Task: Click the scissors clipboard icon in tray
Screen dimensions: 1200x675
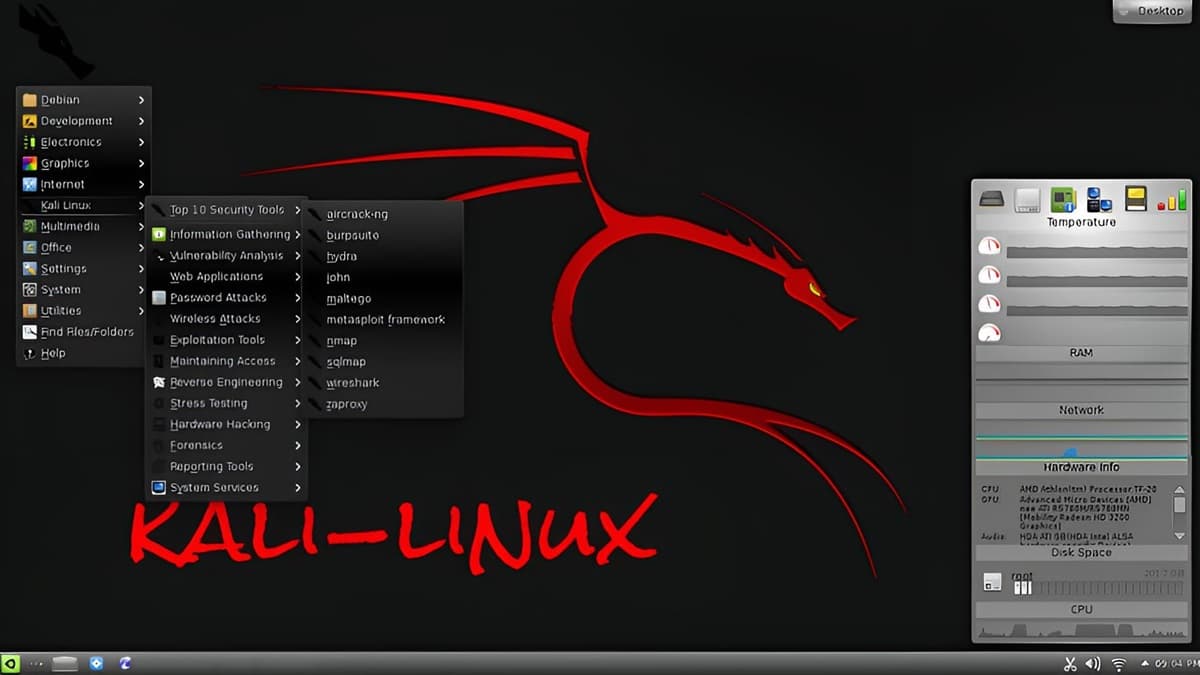Action: click(x=1069, y=664)
